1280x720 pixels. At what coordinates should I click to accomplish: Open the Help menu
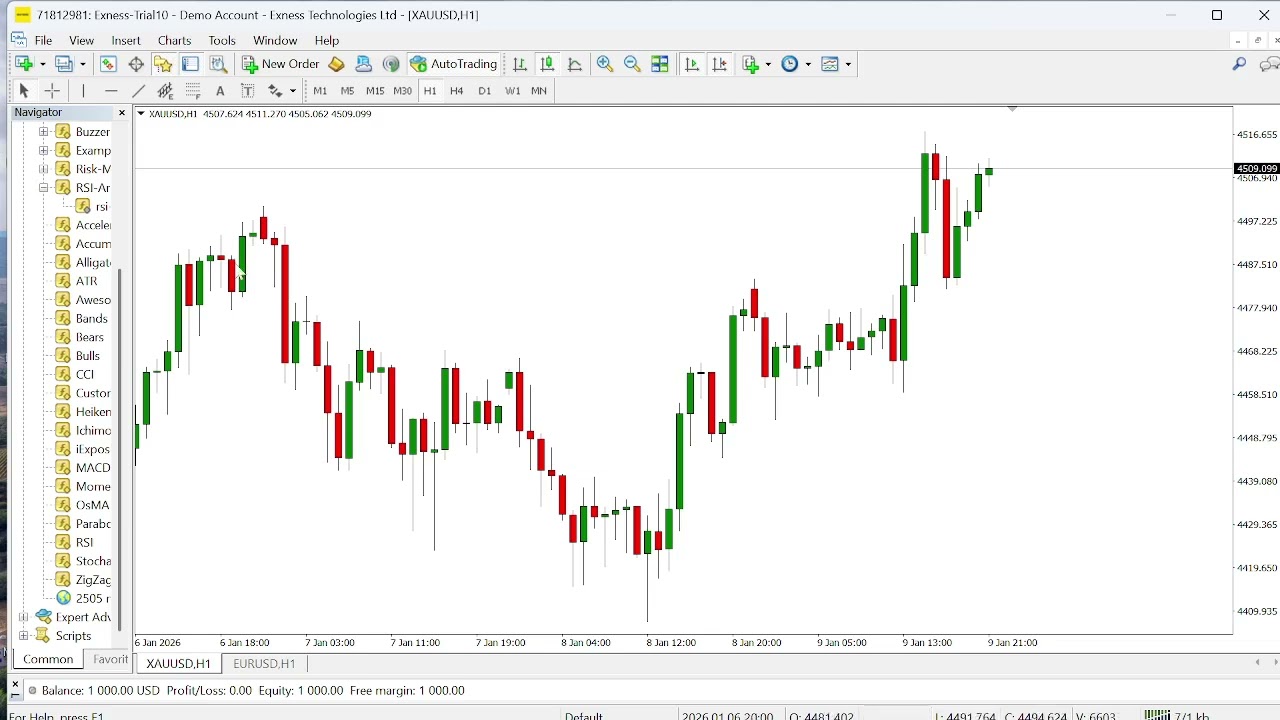point(327,40)
